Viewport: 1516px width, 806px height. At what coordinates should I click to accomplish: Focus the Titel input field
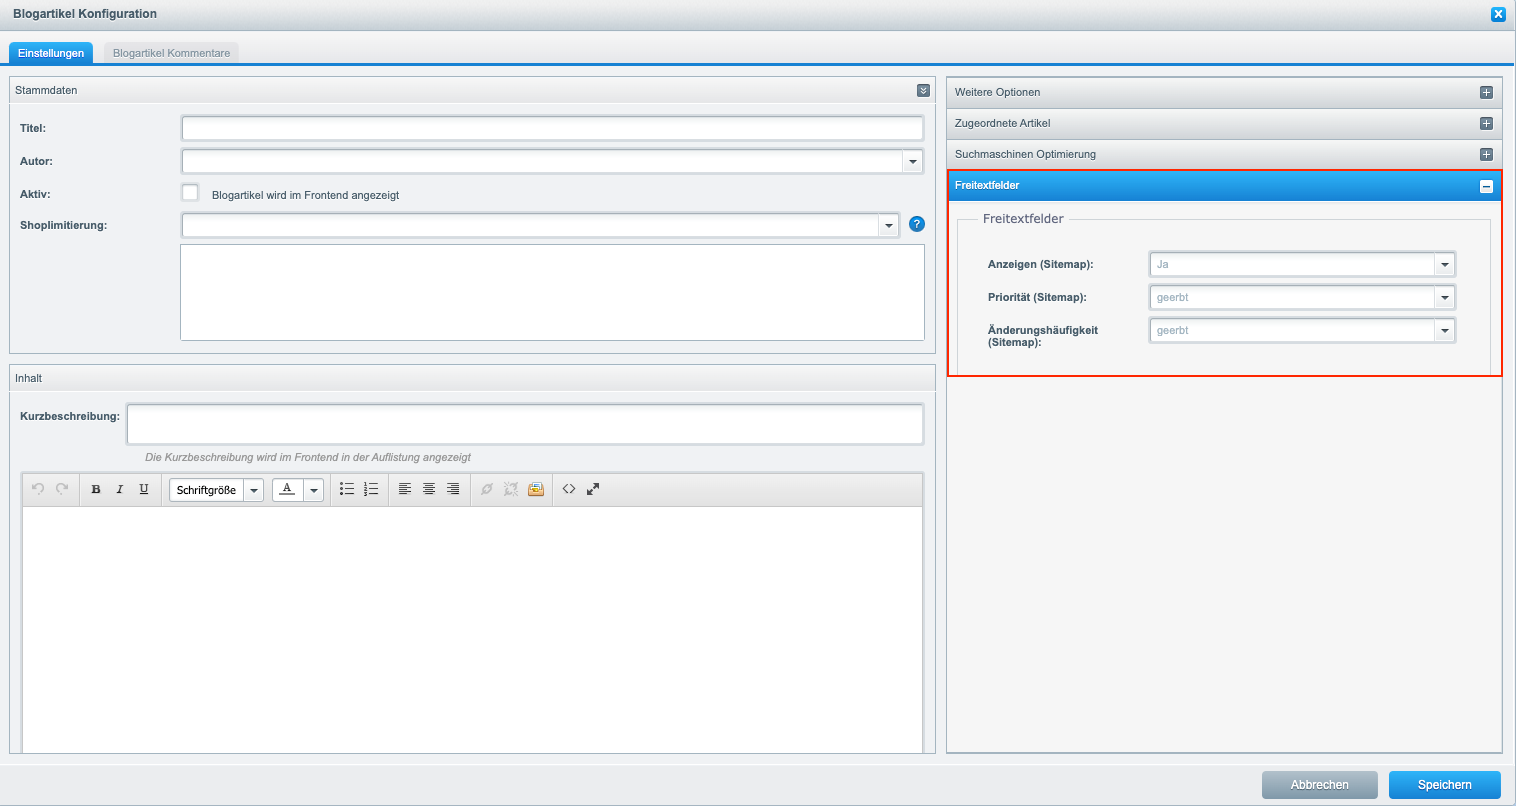point(552,128)
